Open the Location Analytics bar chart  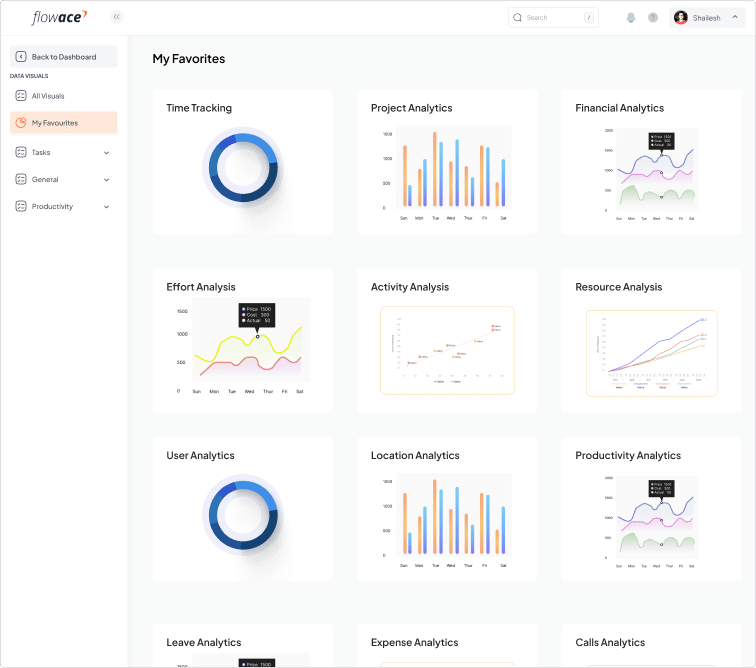tap(447, 520)
